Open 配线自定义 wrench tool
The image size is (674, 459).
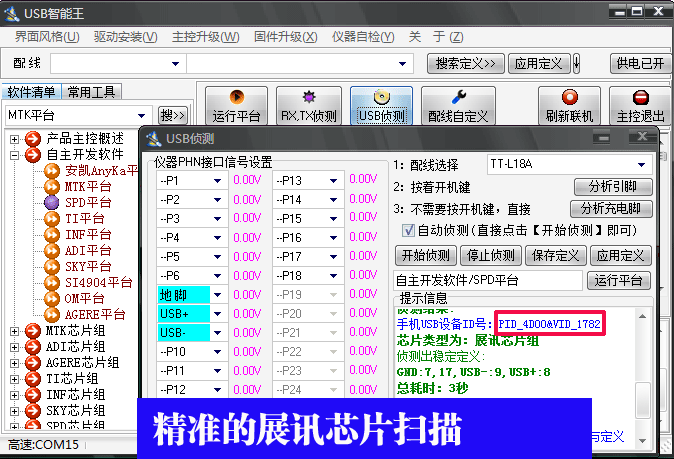point(458,106)
